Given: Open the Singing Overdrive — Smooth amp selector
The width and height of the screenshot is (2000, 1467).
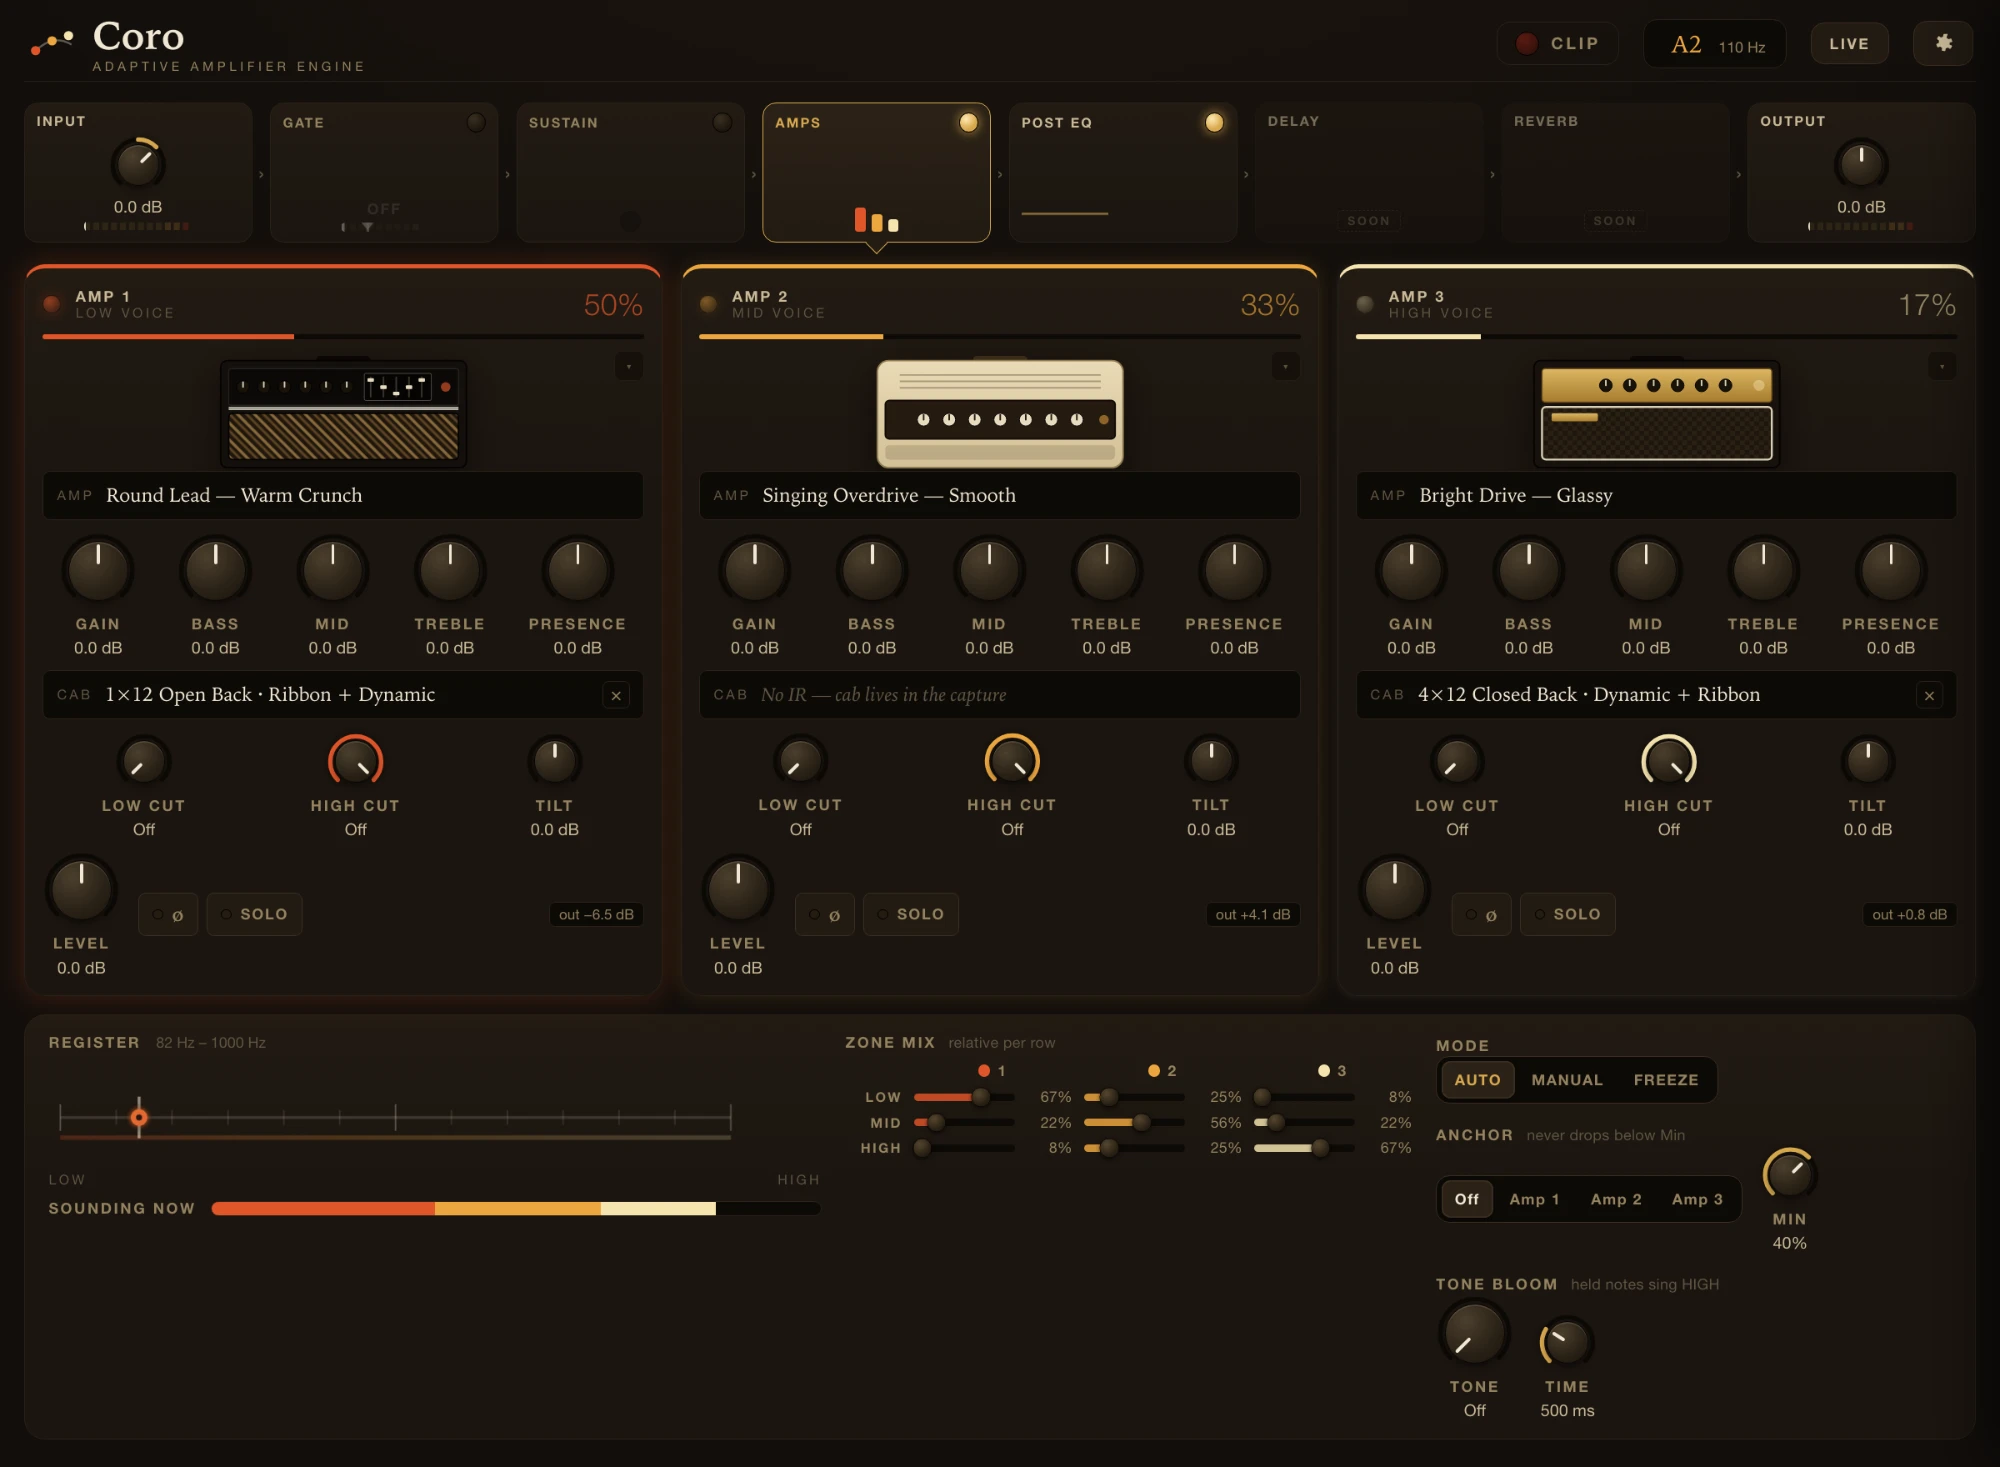Looking at the screenshot, I should tap(1000, 495).
